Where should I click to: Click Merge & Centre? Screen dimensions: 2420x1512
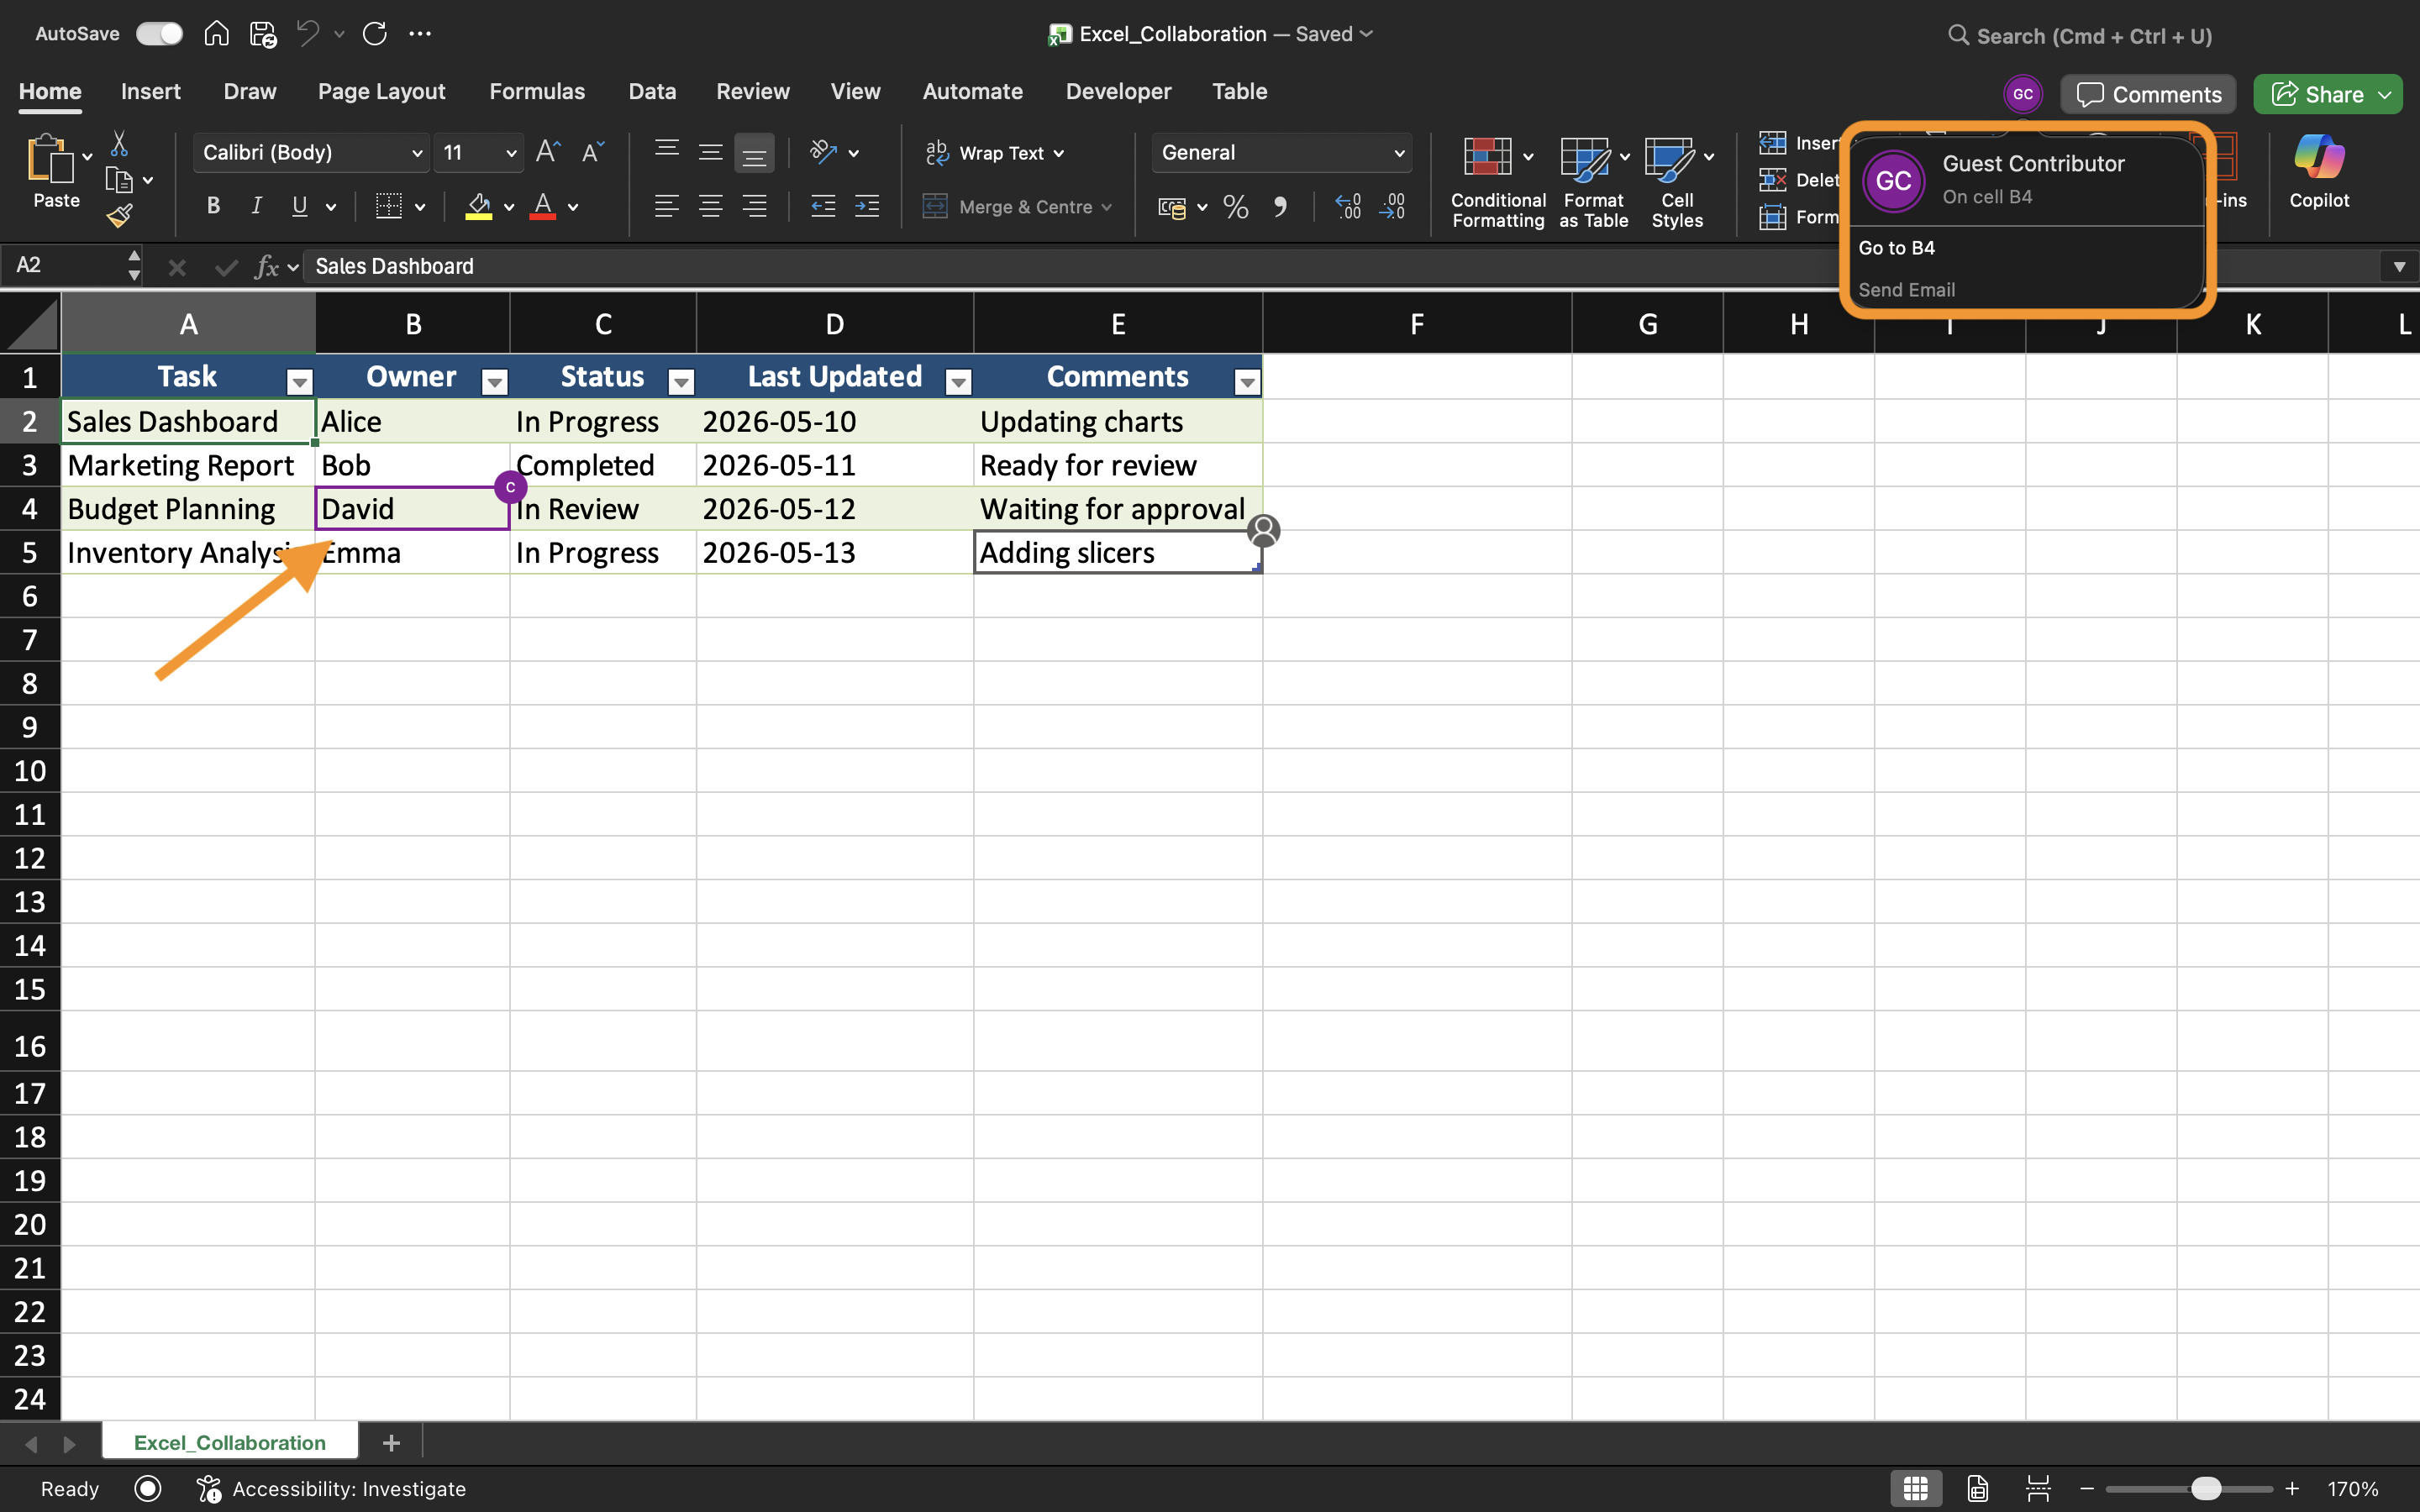[1017, 207]
